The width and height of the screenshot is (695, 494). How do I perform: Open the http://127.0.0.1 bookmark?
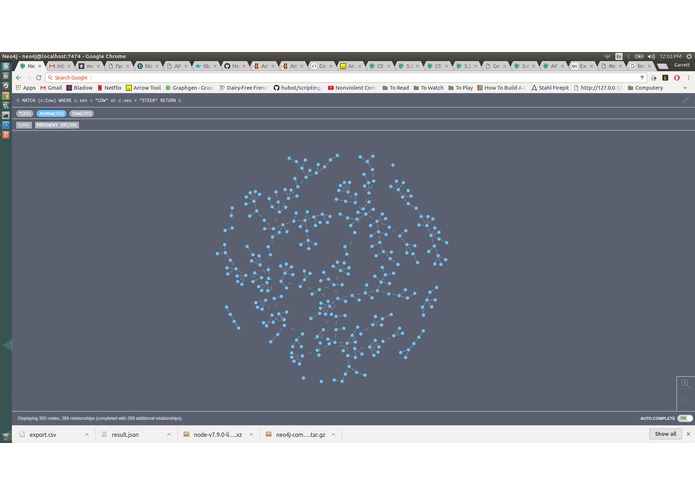(x=598, y=88)
